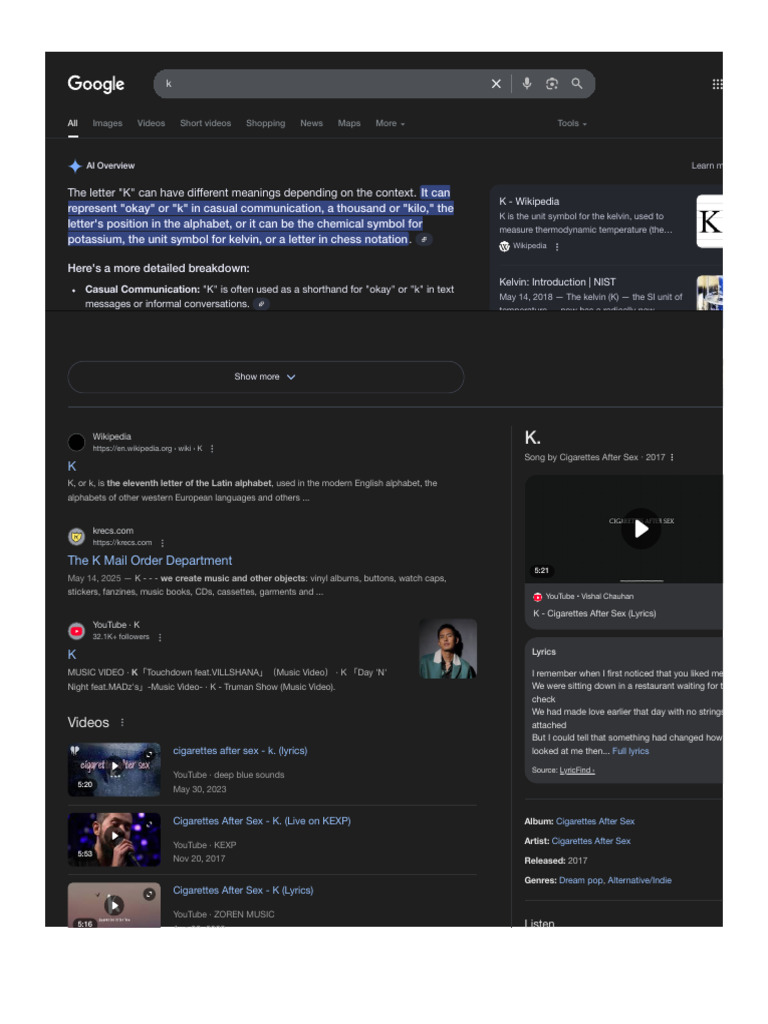Image resolution: width=768 pixels, height=1024 pixels.
Task: Clear the search box with the X icon
Action: point(496,84)
